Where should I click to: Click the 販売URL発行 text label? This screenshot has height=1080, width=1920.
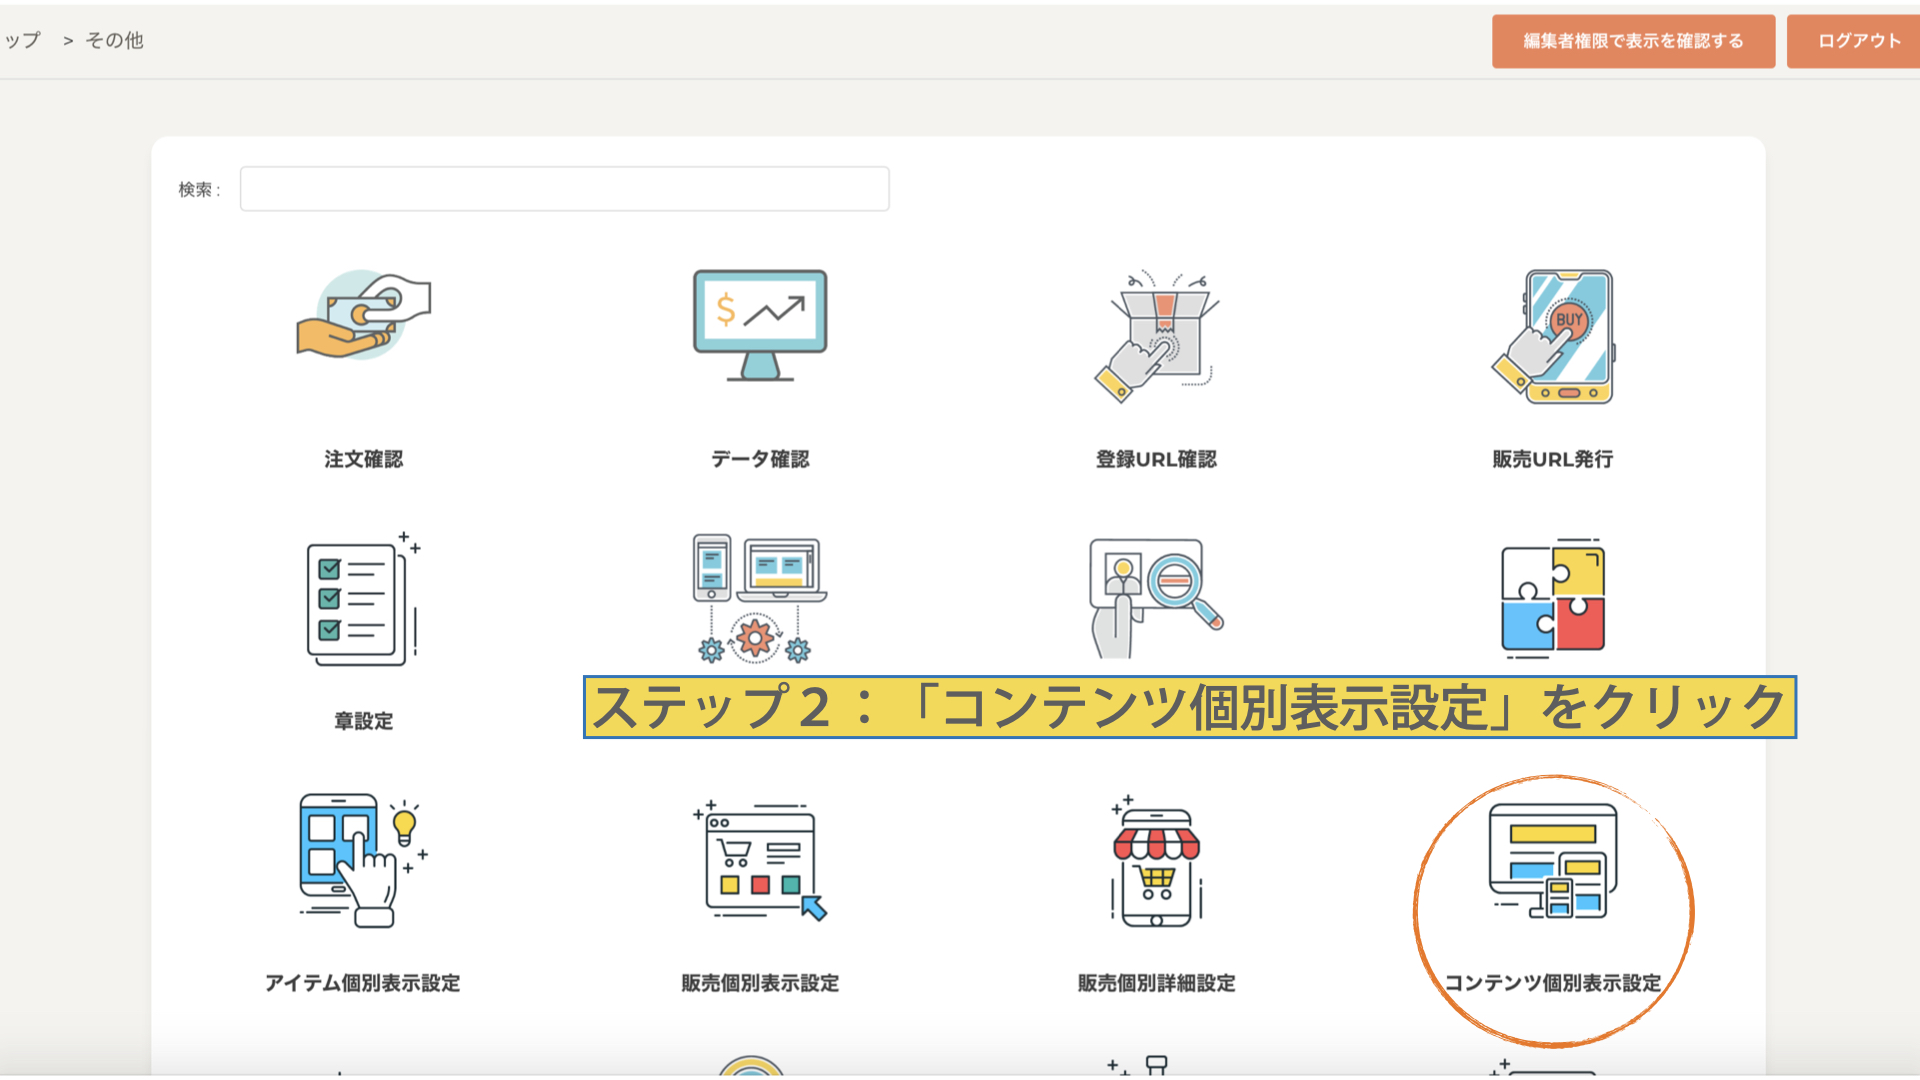point(1553,459)
